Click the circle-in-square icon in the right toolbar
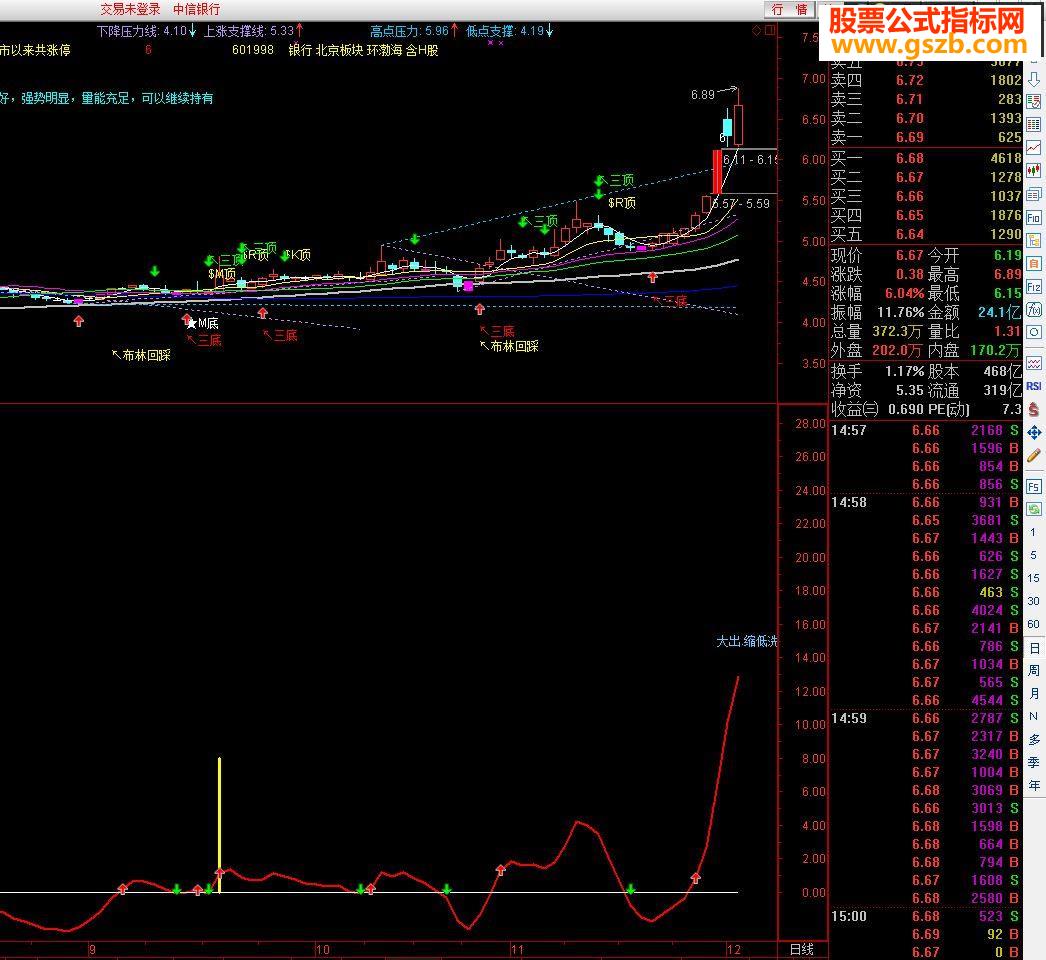1046x960 pixels. click(x=1033, y=332)
